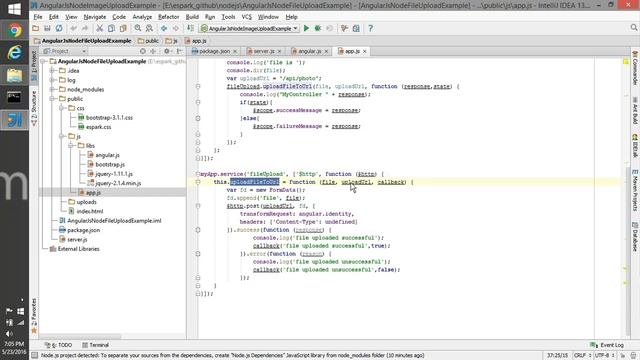640x360 pixels.
Task: Click Scroll from Source target icon
Action: [x=143, y=51]
